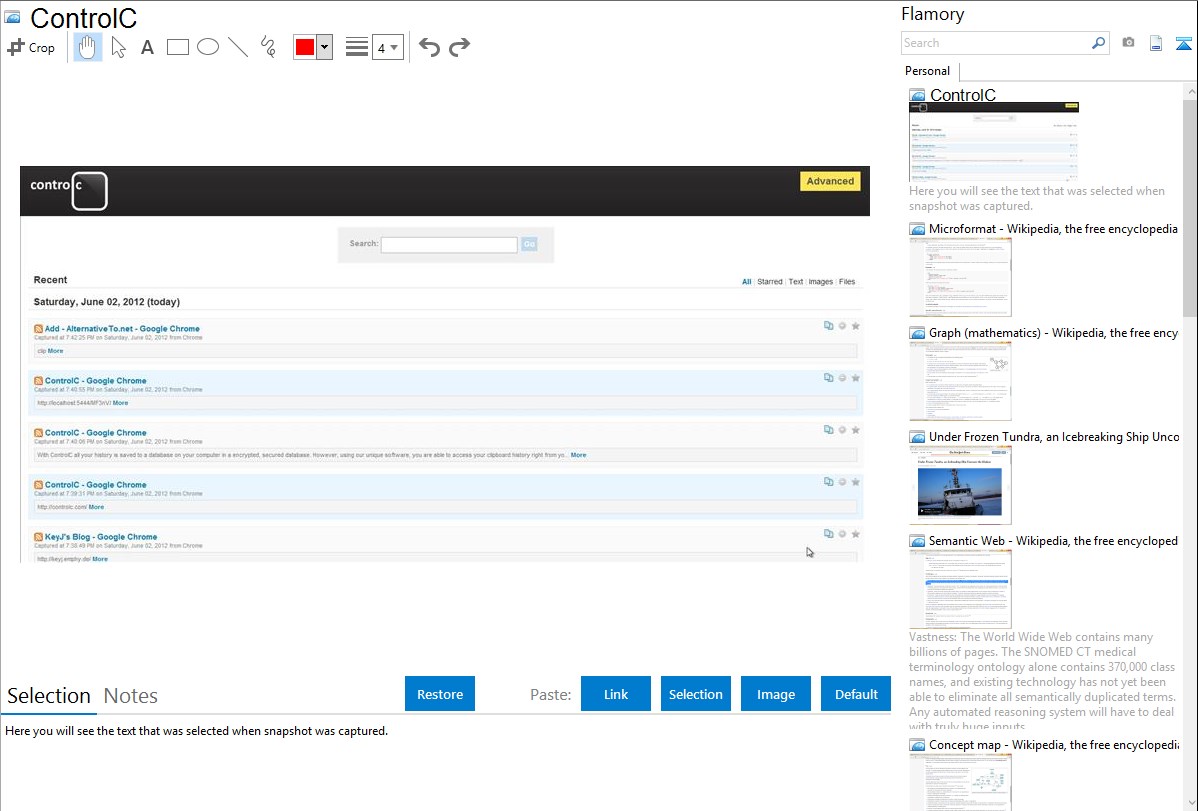Image resolution: width=1198 pixels, height=811 pixels.
Task: Activate the hand pan tool
Action: coord(88,47)
